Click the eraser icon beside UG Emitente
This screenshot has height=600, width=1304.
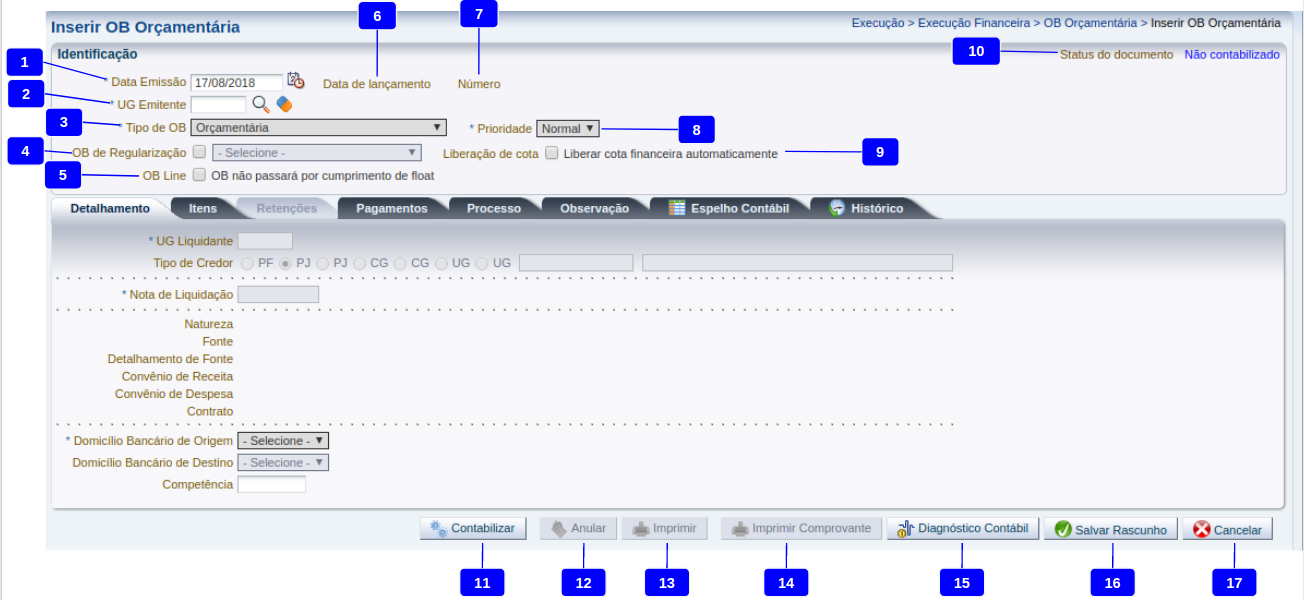click(284, 104)
